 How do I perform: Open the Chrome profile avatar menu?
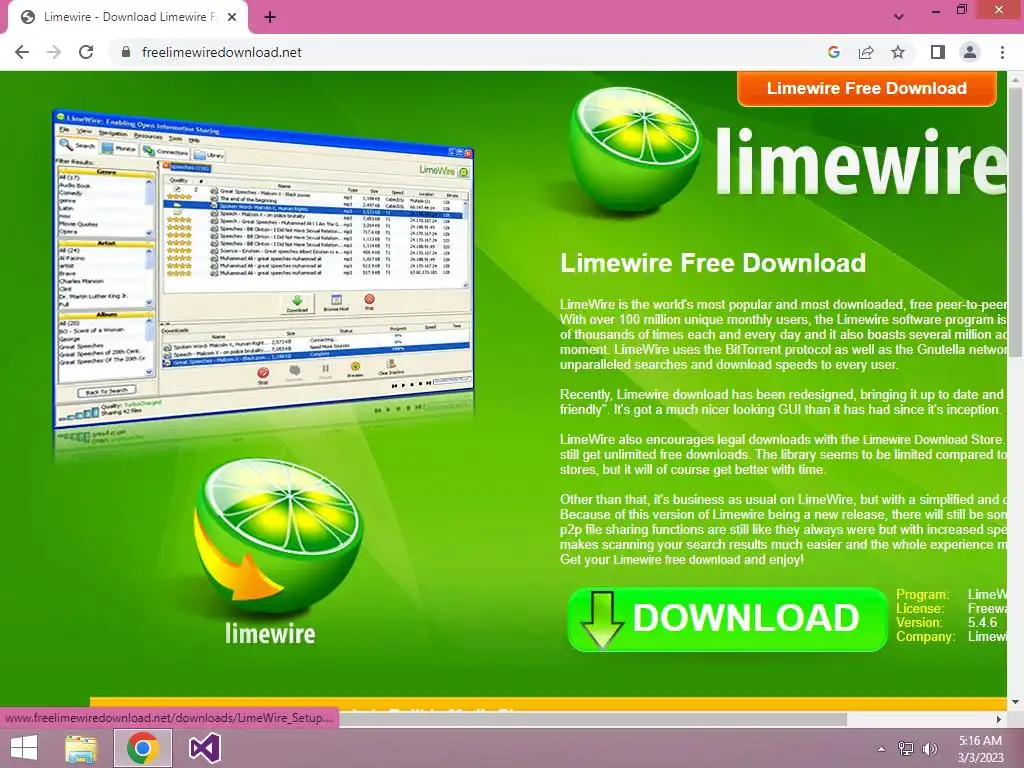pyautogui.click(x=970, y=52)
